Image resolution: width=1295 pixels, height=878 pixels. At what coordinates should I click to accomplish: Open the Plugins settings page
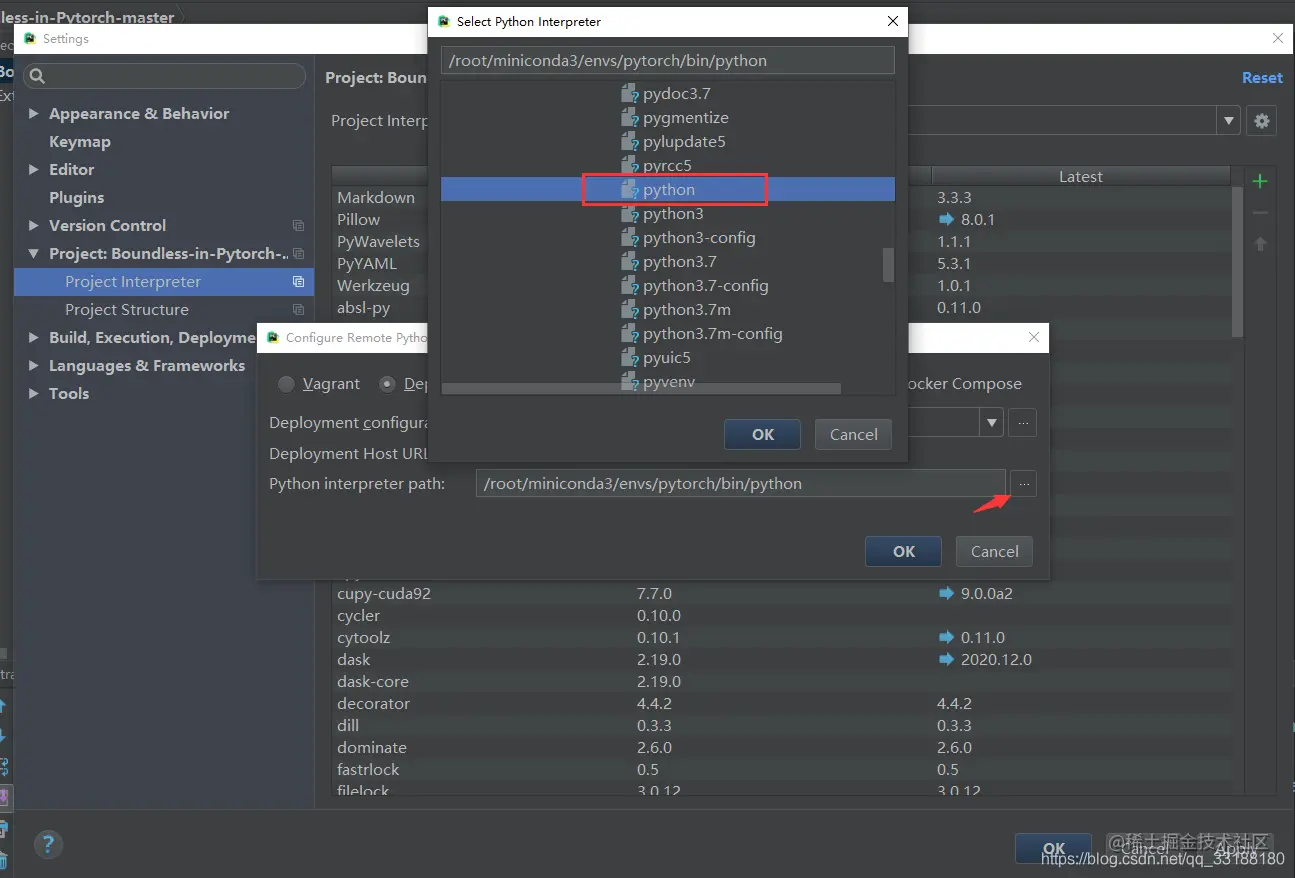click(77, 198)
